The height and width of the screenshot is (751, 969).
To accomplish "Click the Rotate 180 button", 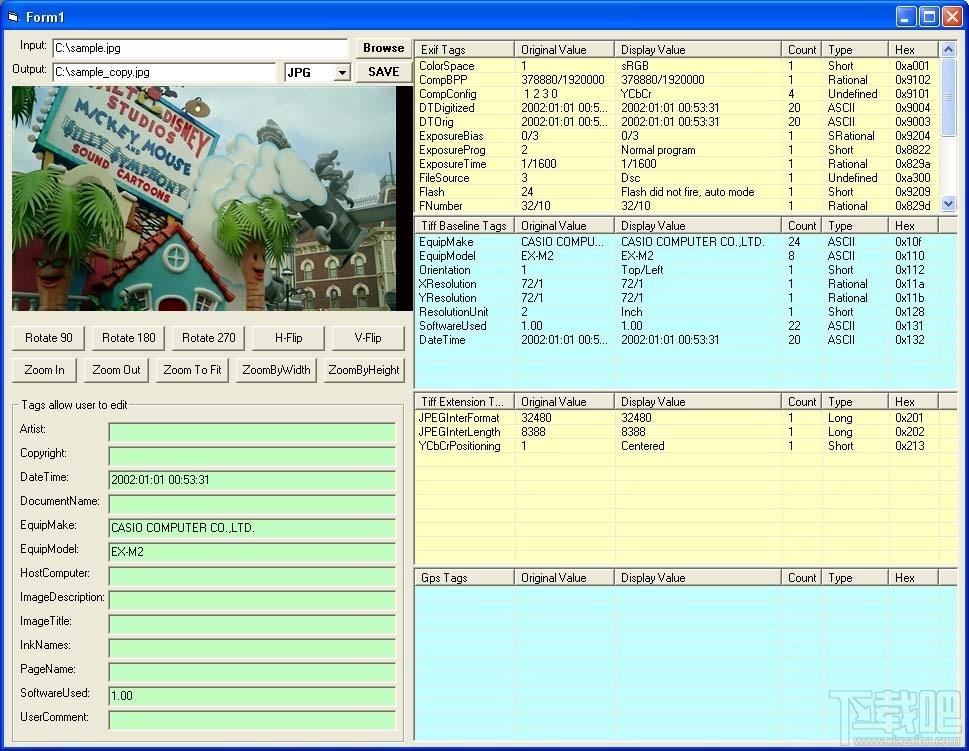I will coord(129,338).
